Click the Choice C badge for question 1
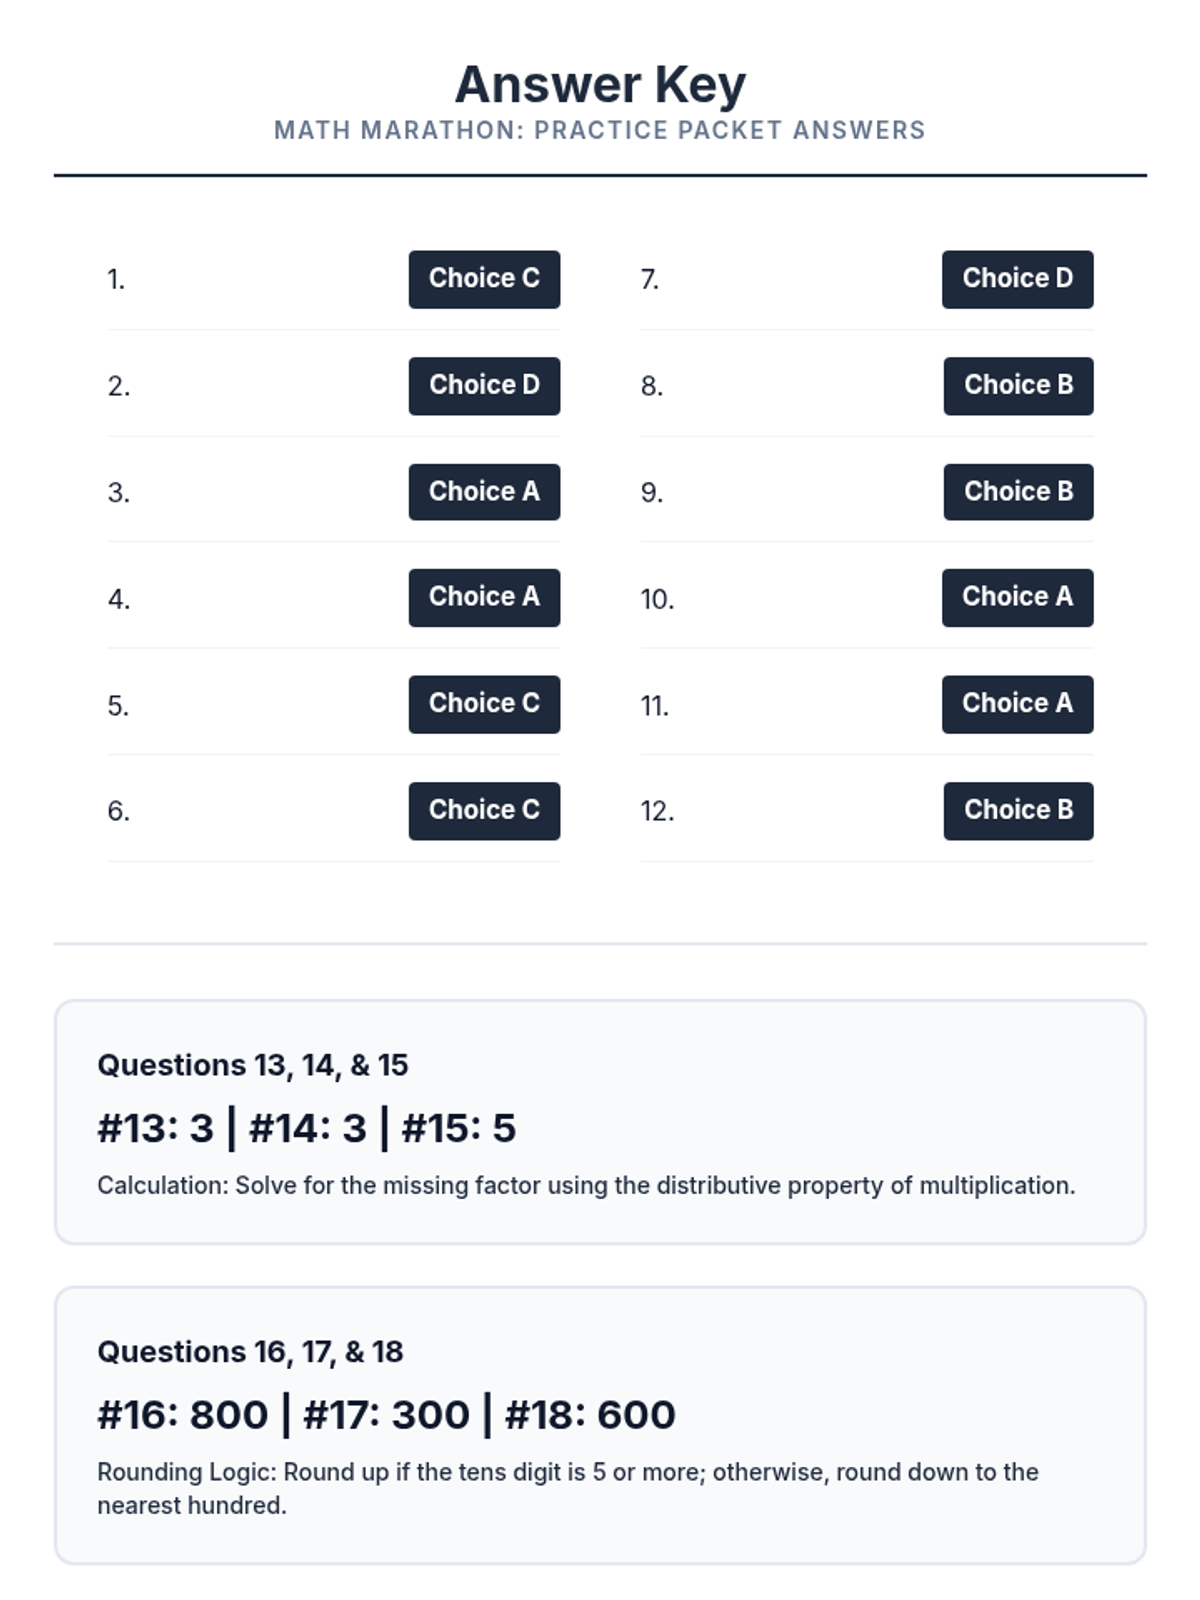This screenshot has height=1600, width=1200. 484,279
